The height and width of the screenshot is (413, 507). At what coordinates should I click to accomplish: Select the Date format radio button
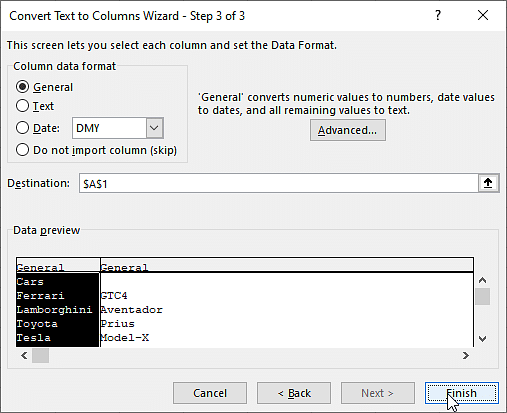(22, 128)
